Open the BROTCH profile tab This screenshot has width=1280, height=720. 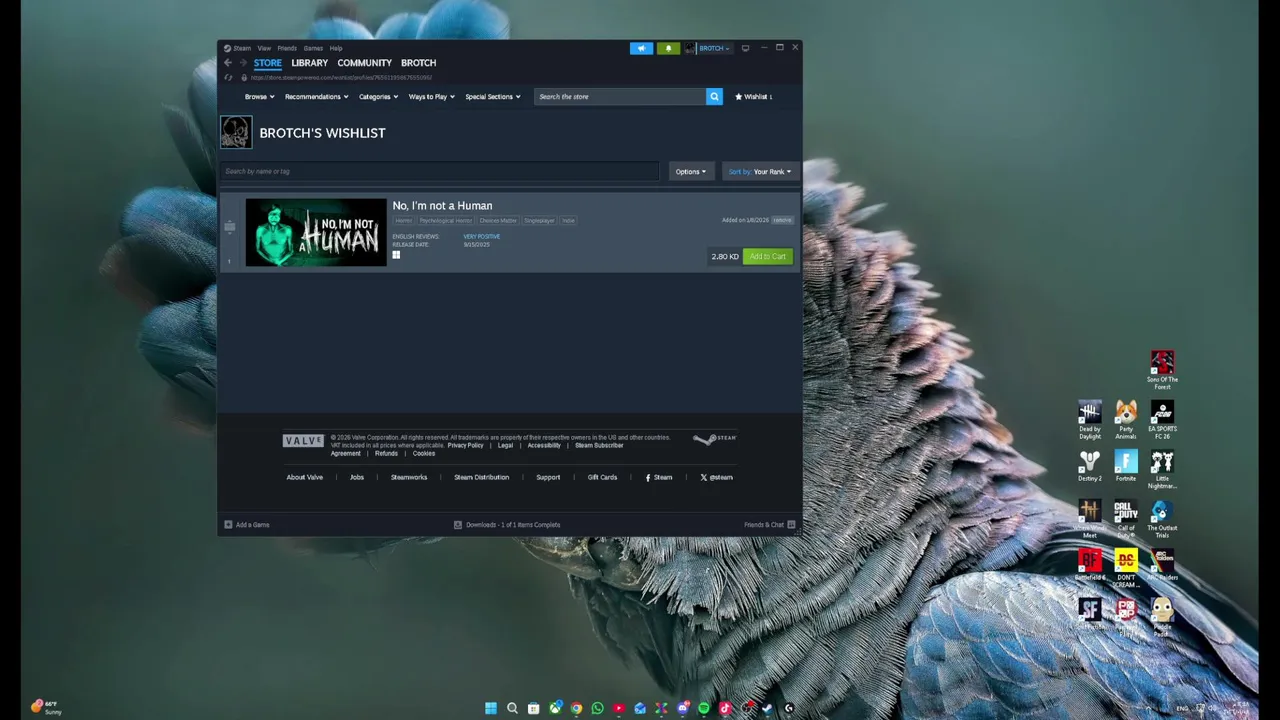pos(418,63)
